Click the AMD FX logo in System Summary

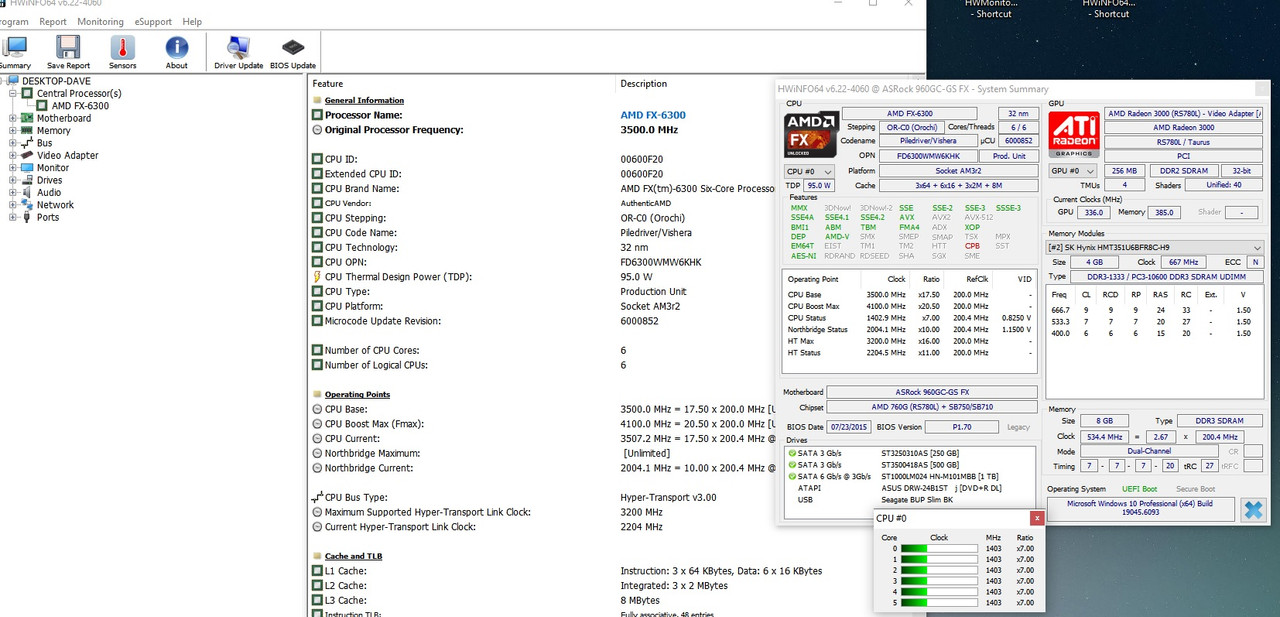(x=811, y=134)
